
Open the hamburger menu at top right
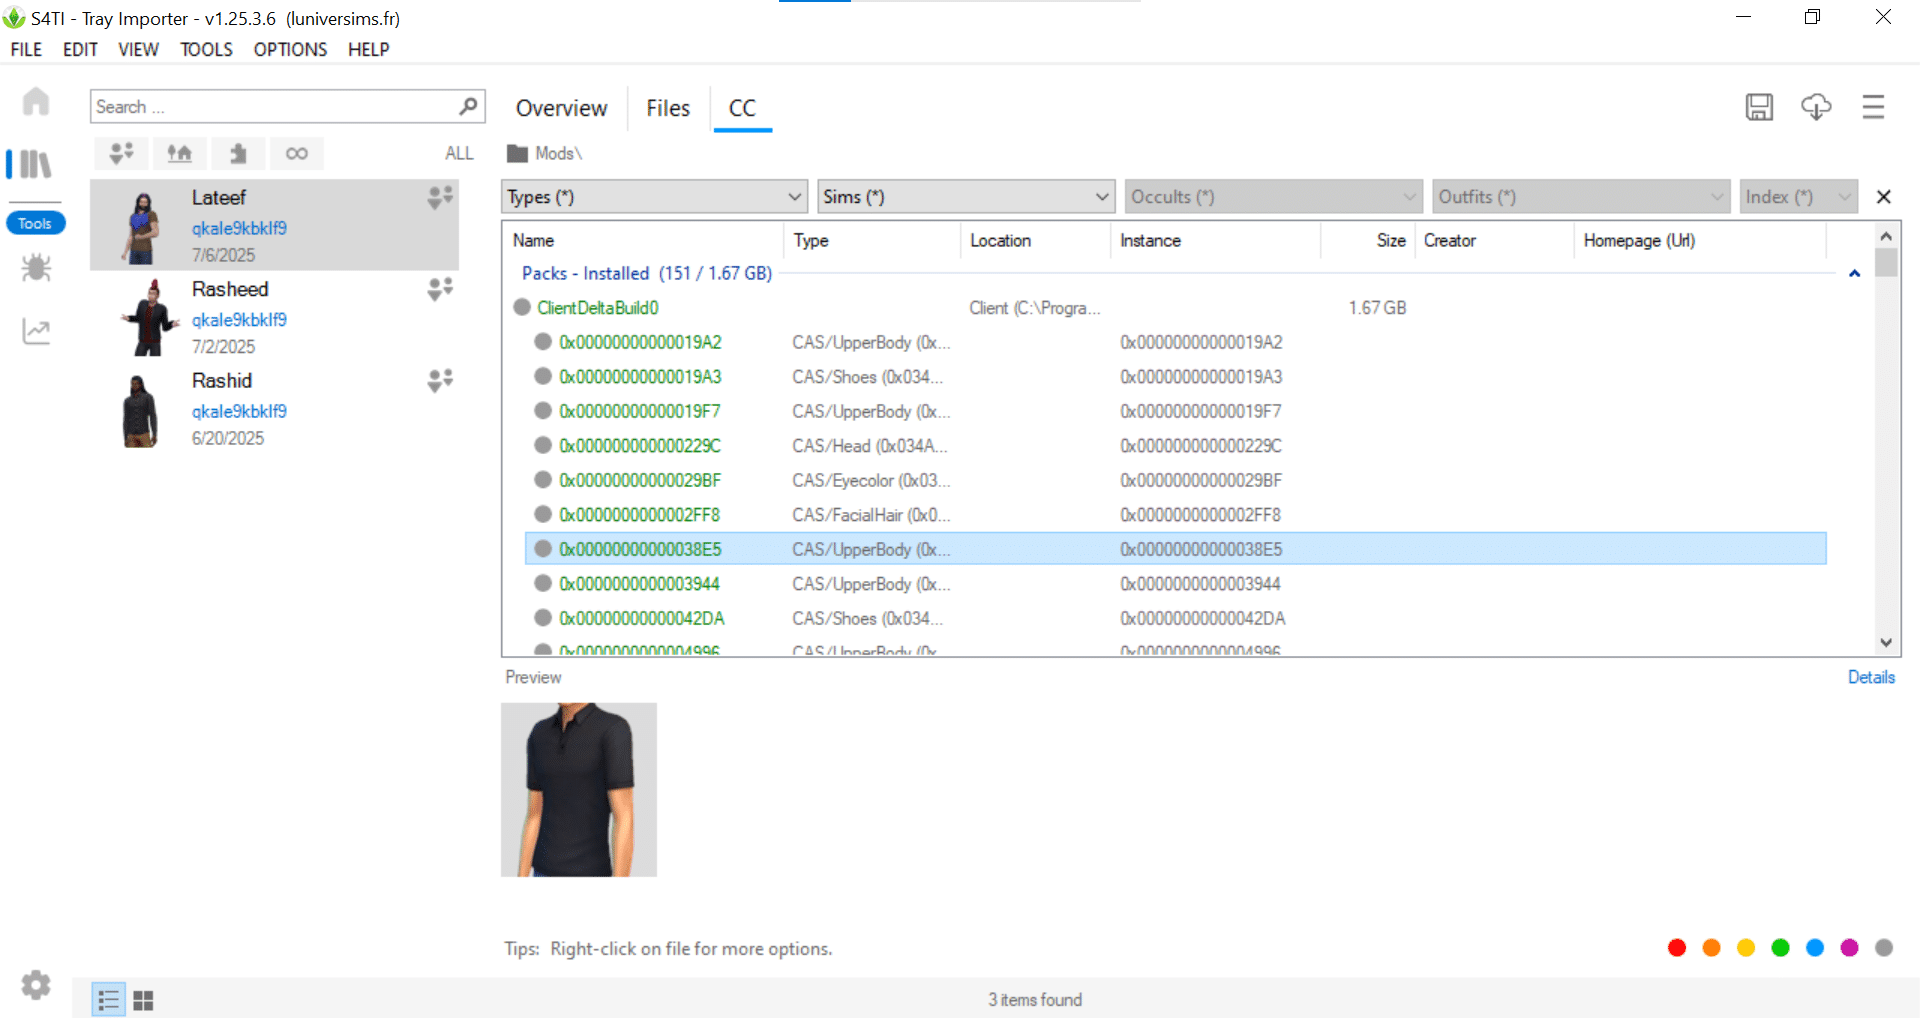[1874, 106]
